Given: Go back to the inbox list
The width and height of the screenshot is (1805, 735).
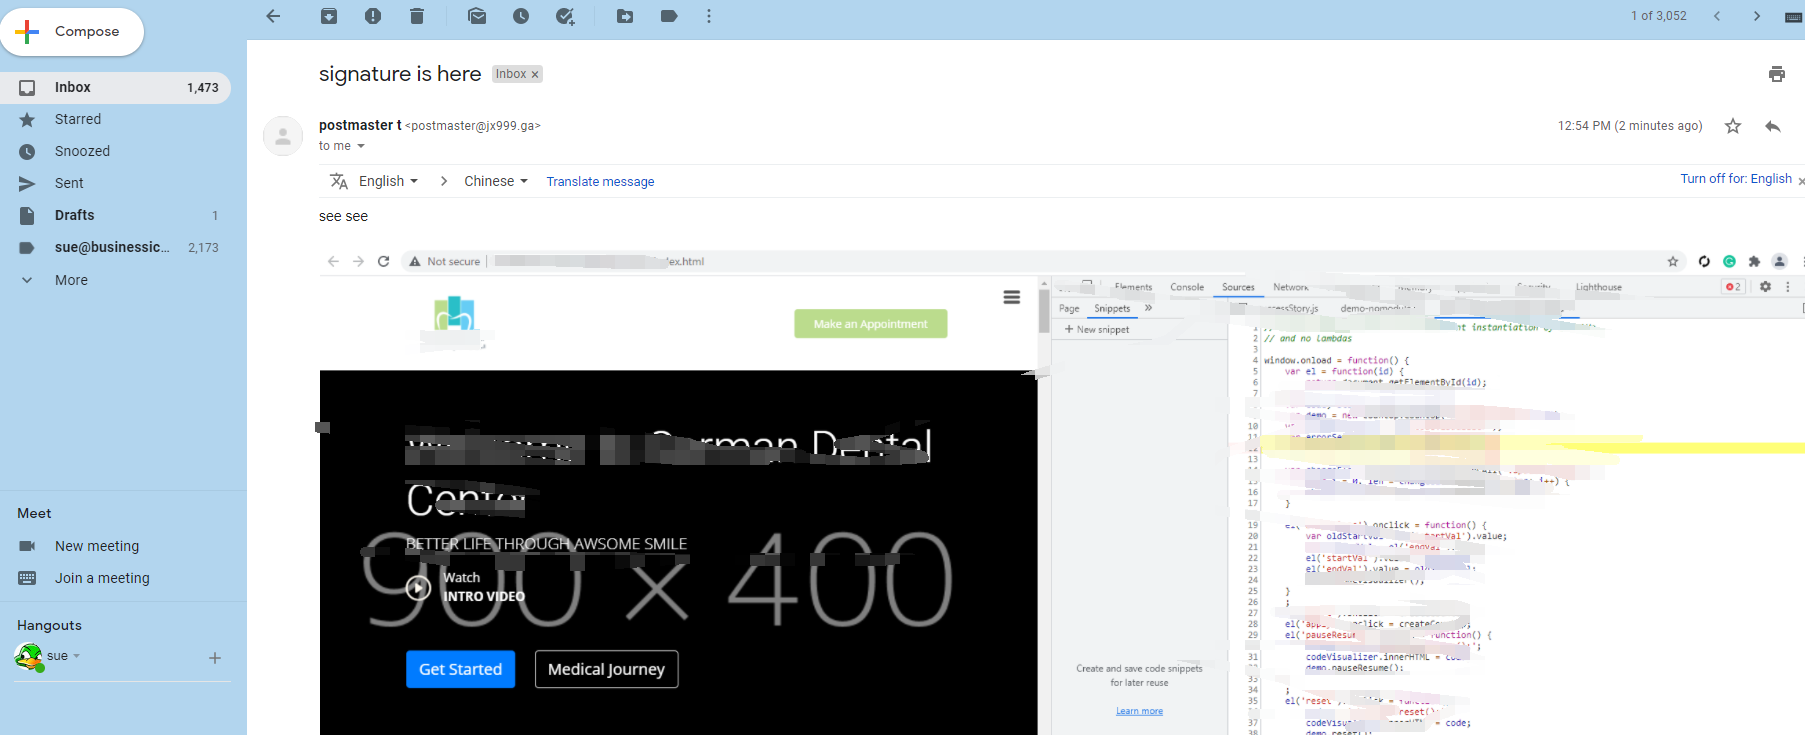Looking at the screenshot, I should pyautogui.click(x=273, y=16).
